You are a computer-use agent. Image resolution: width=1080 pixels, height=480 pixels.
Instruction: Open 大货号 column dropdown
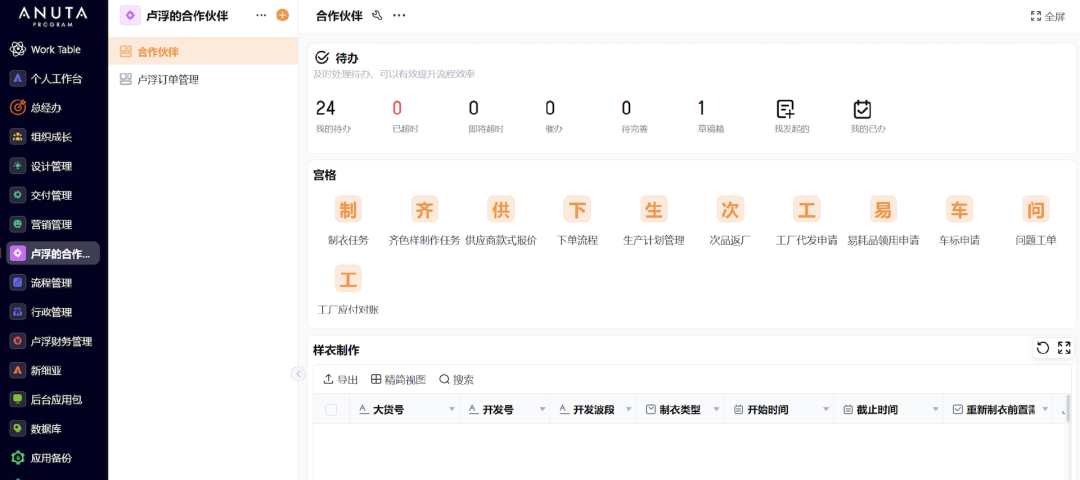pos(452,410)
